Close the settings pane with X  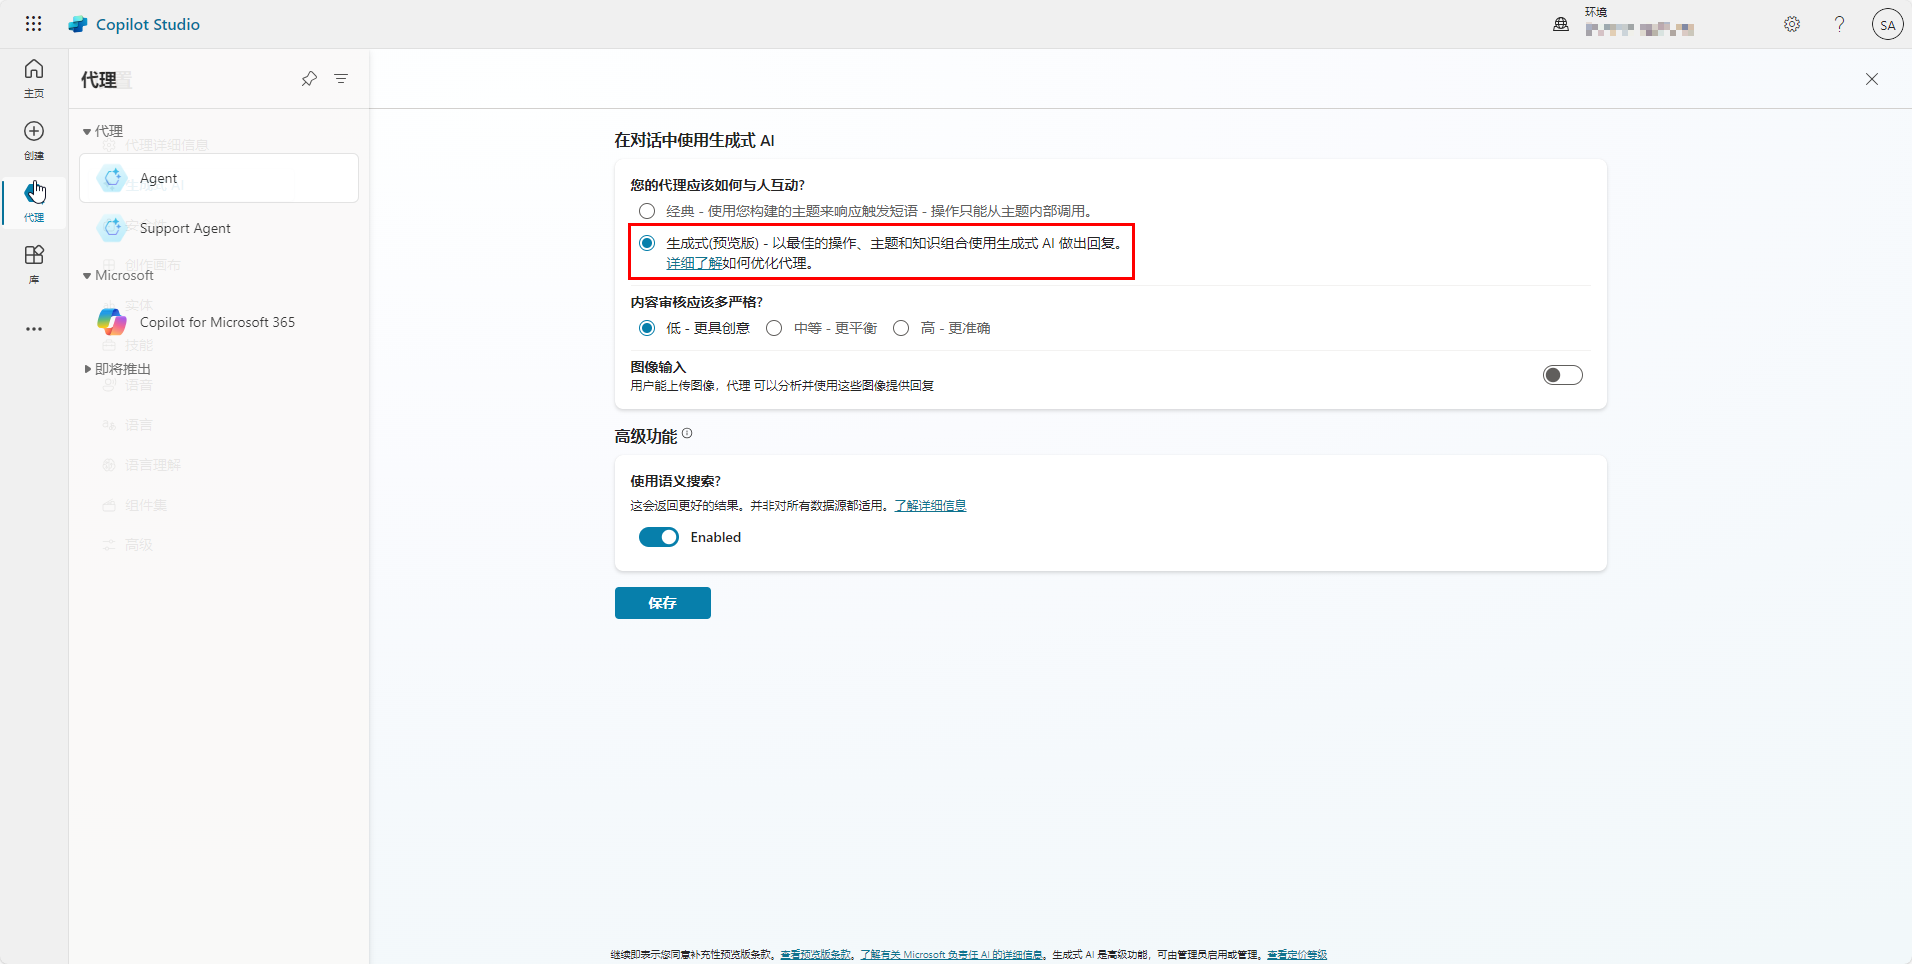1872,79
